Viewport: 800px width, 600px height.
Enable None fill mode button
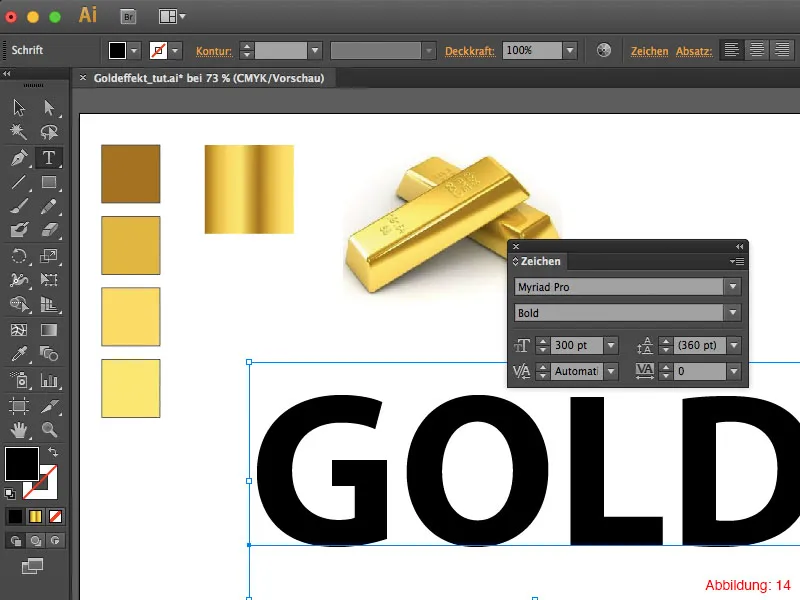[x=55, y=517]
